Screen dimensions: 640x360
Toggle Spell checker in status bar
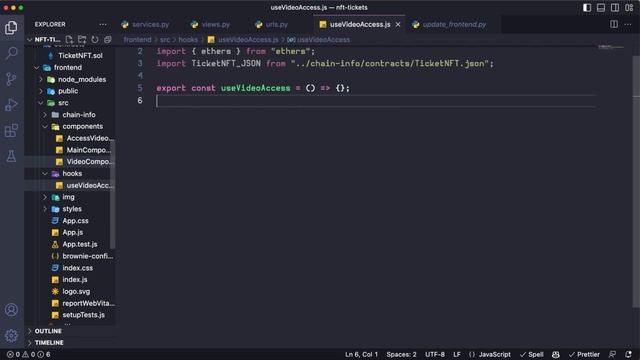pyautogui.click(x=531, y=354)
